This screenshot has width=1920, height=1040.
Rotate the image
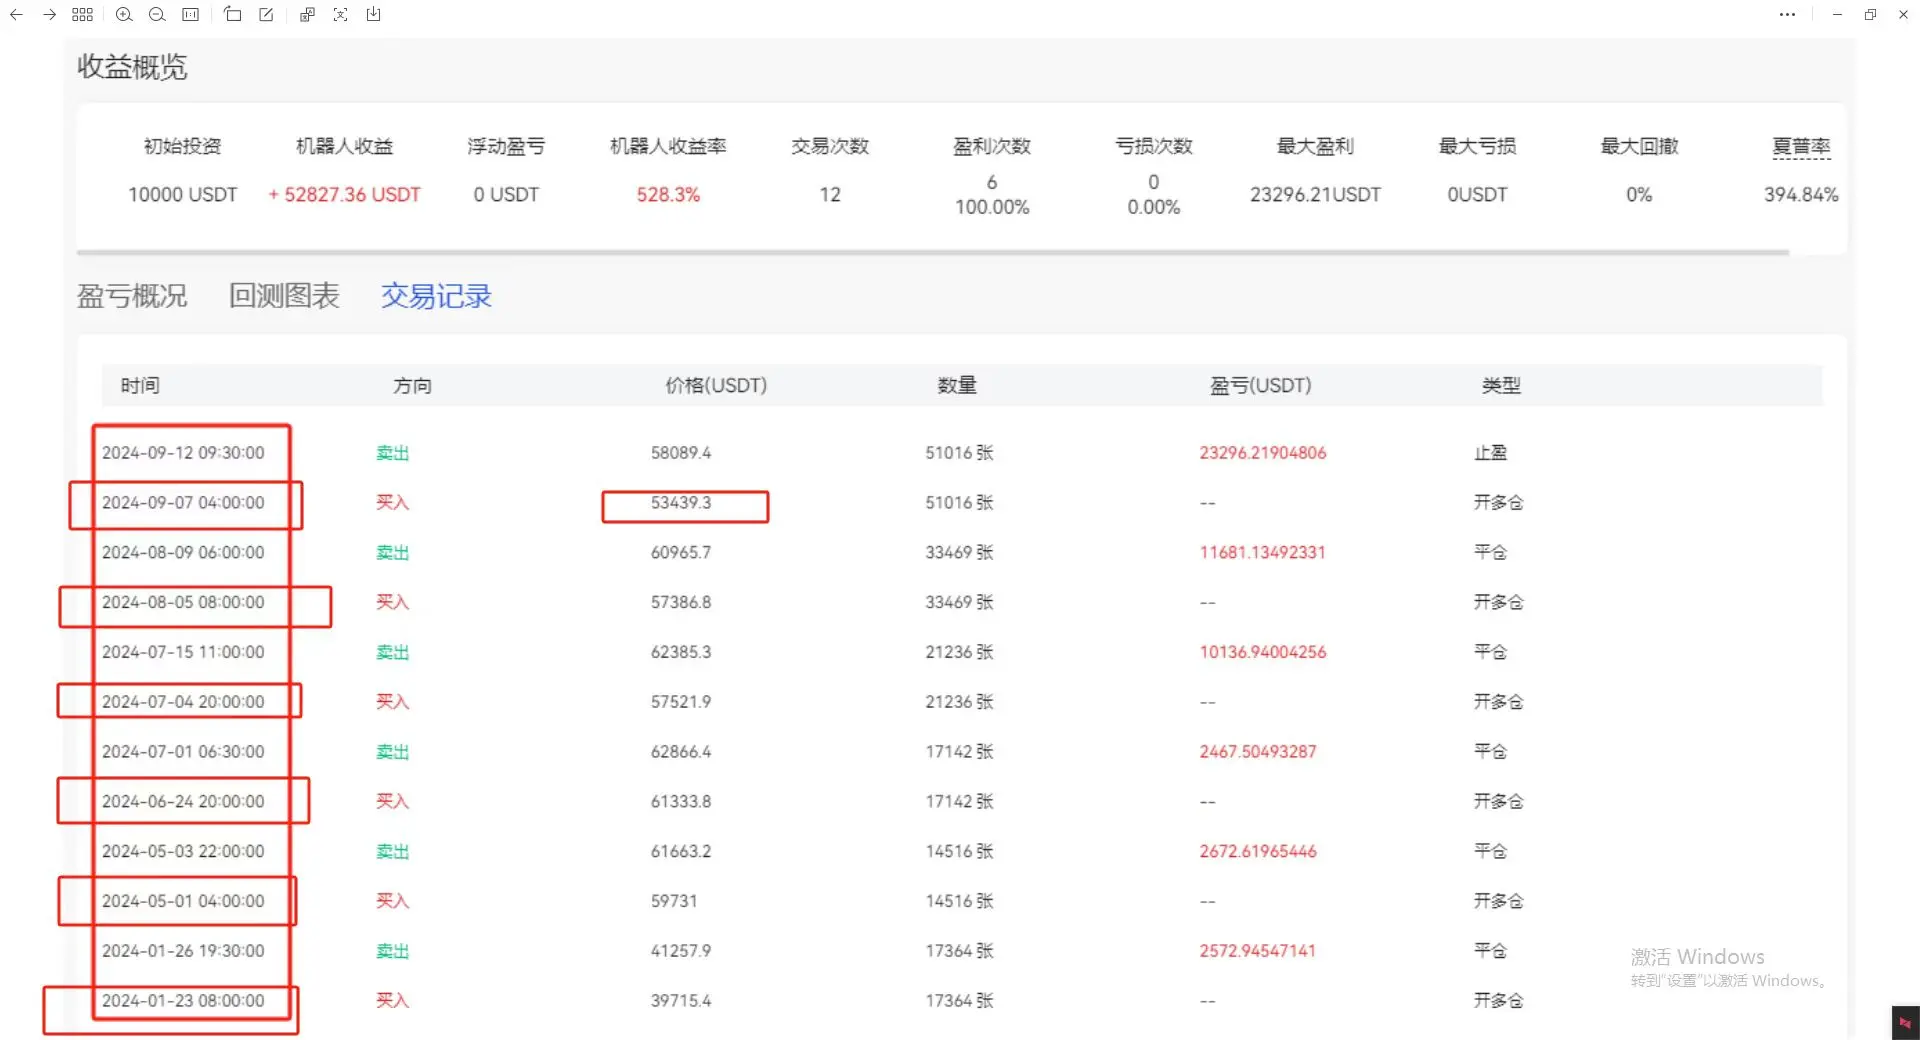[233, 15]
